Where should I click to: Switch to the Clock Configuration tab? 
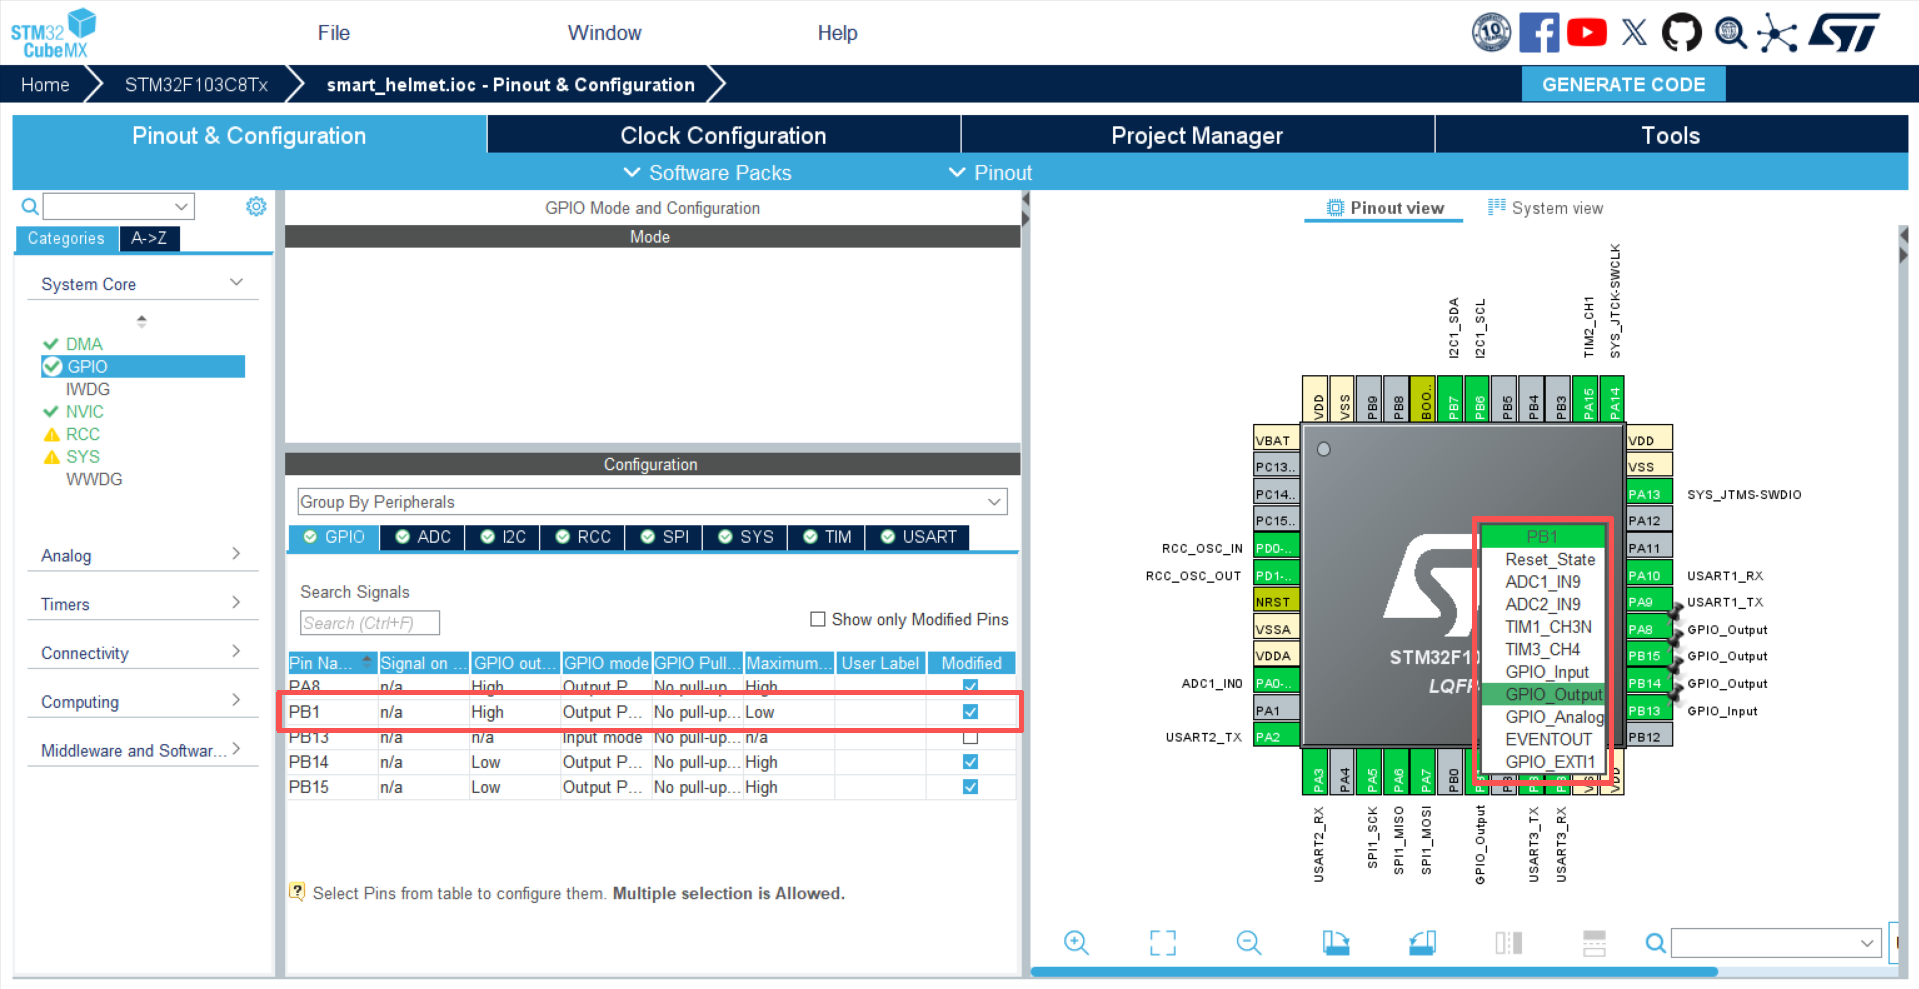click(x=723, y=135)
